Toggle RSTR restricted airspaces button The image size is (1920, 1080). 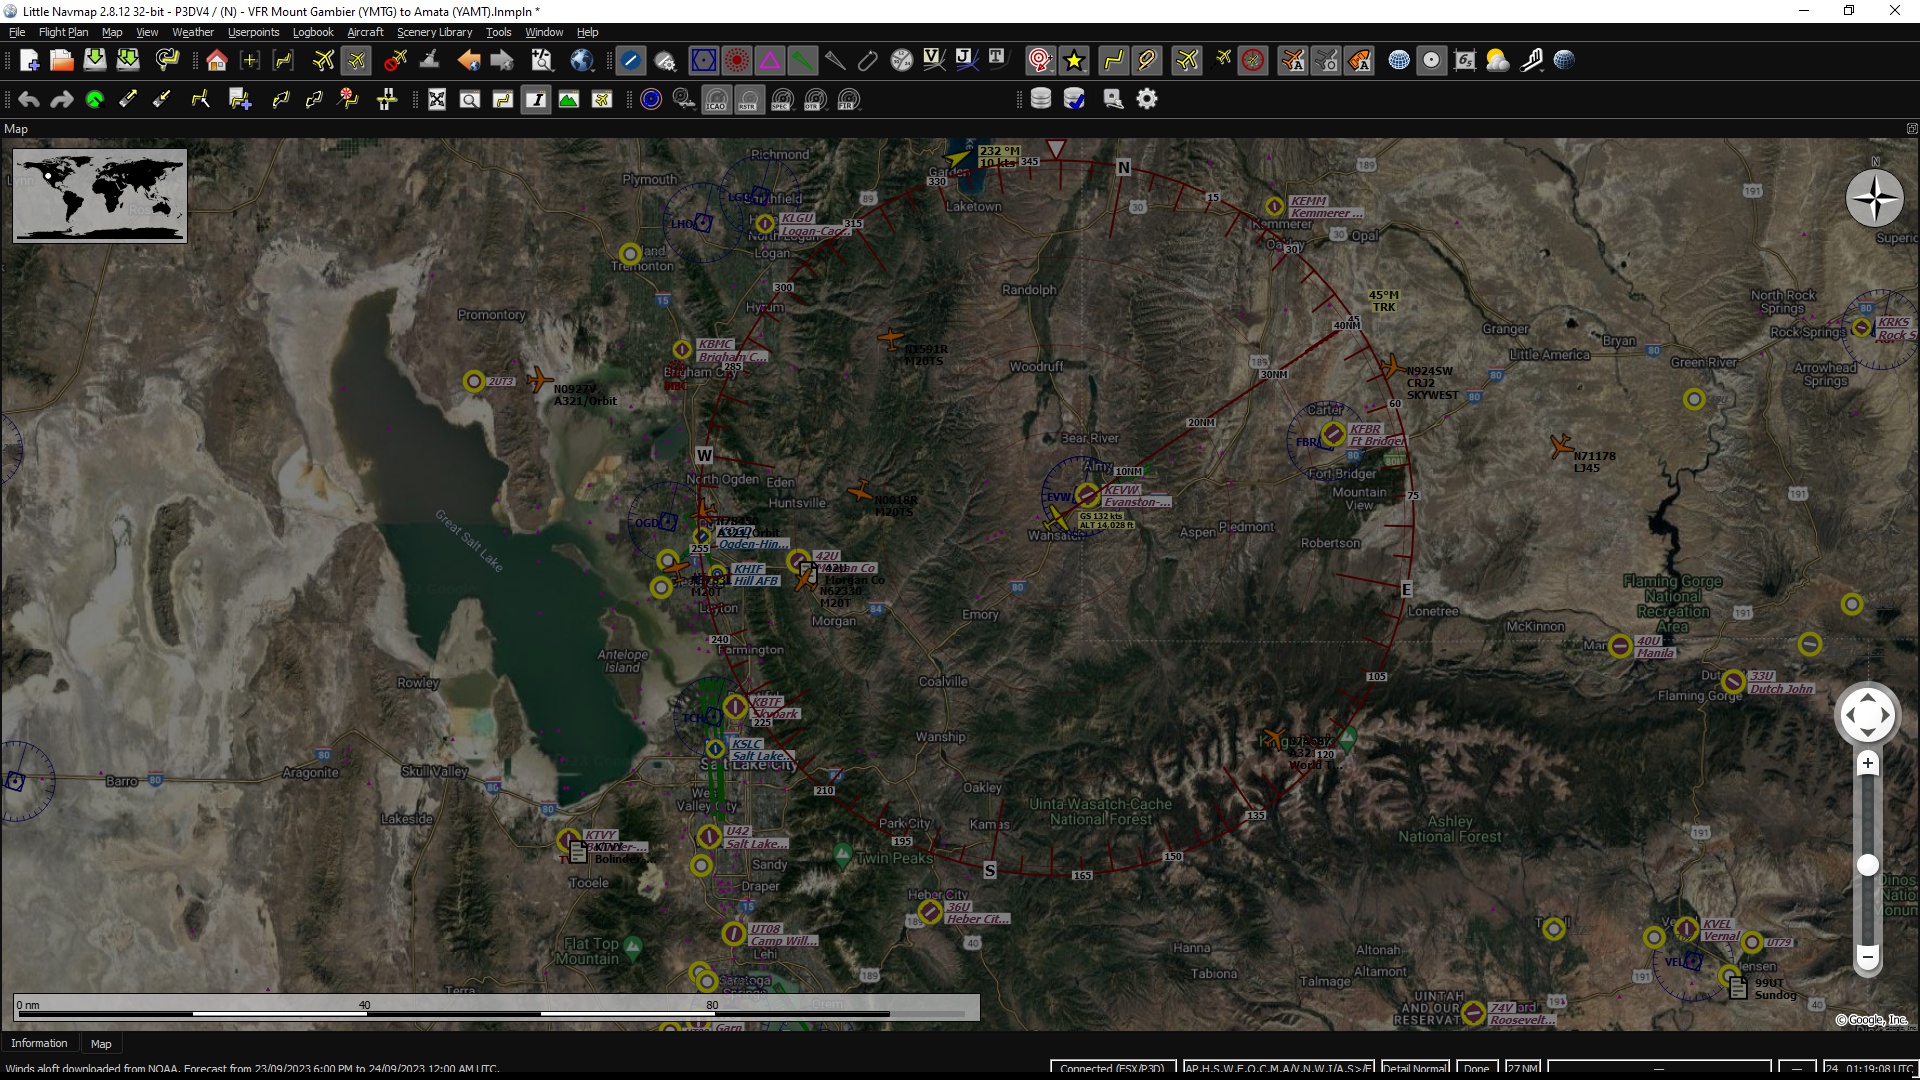(x=748, y=100)
